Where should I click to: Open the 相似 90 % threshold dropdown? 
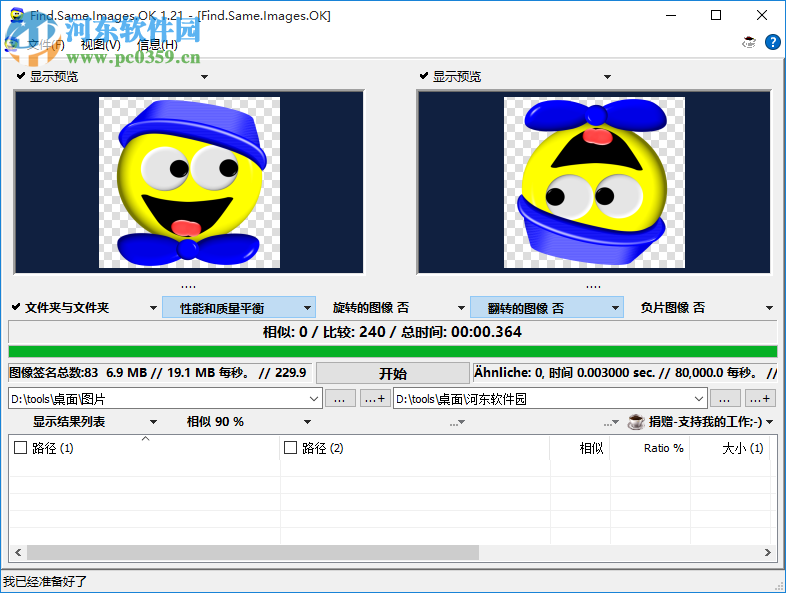pos(307,422)
